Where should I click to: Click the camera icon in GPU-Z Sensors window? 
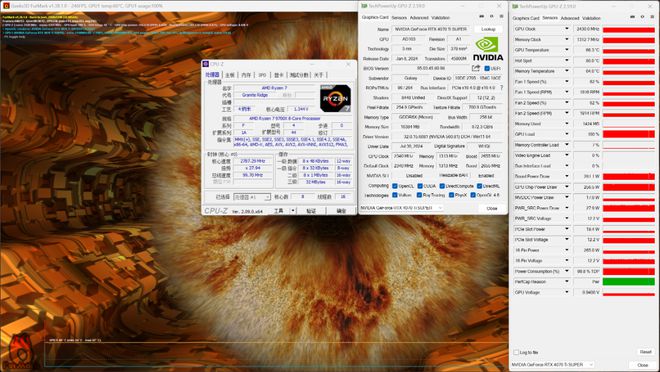point(632,17)
